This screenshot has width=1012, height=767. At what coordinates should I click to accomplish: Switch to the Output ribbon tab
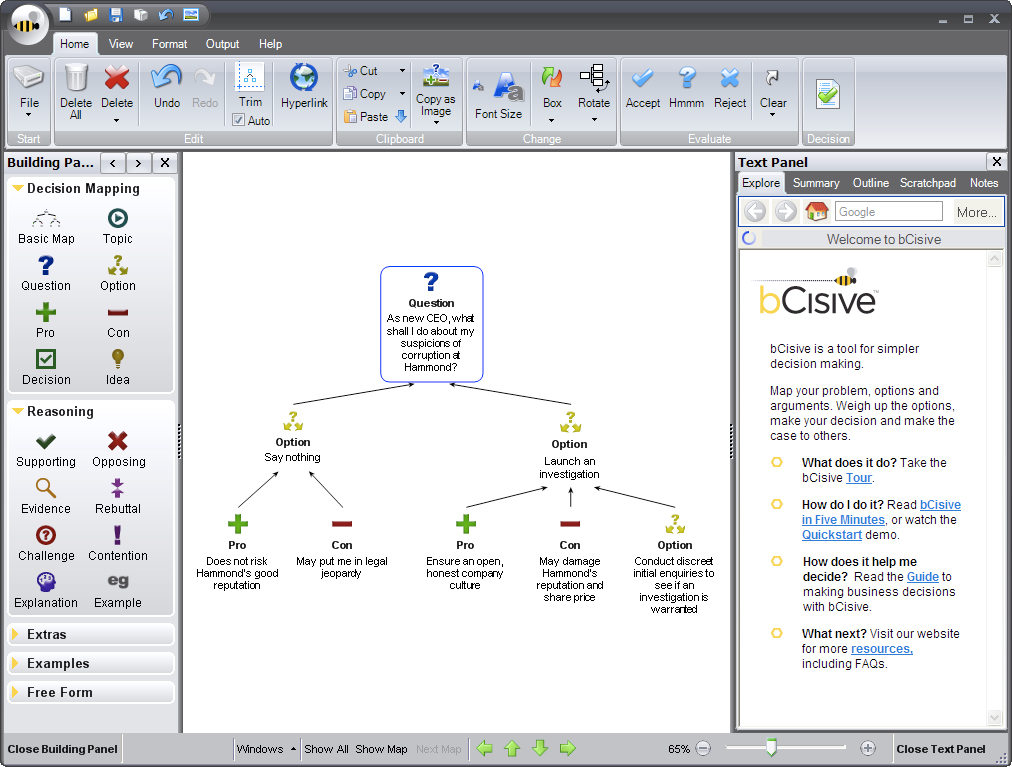click(223, 44)
